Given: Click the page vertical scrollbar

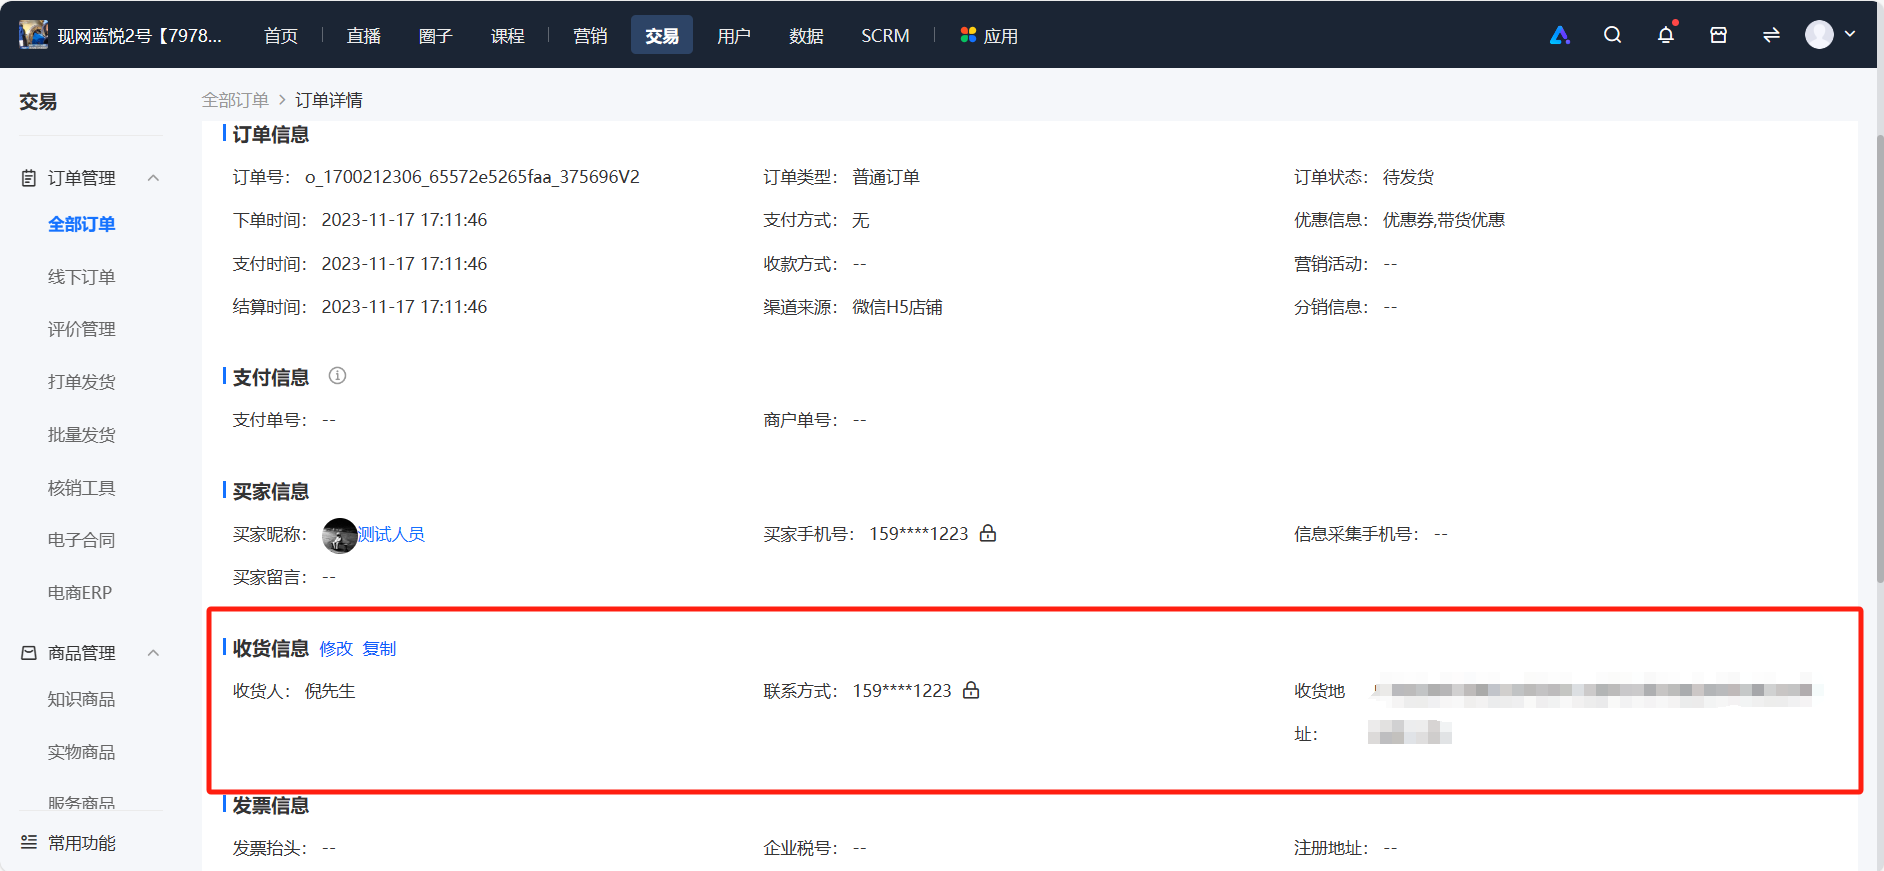Looking at the screenshot, I should (1879, 360).
